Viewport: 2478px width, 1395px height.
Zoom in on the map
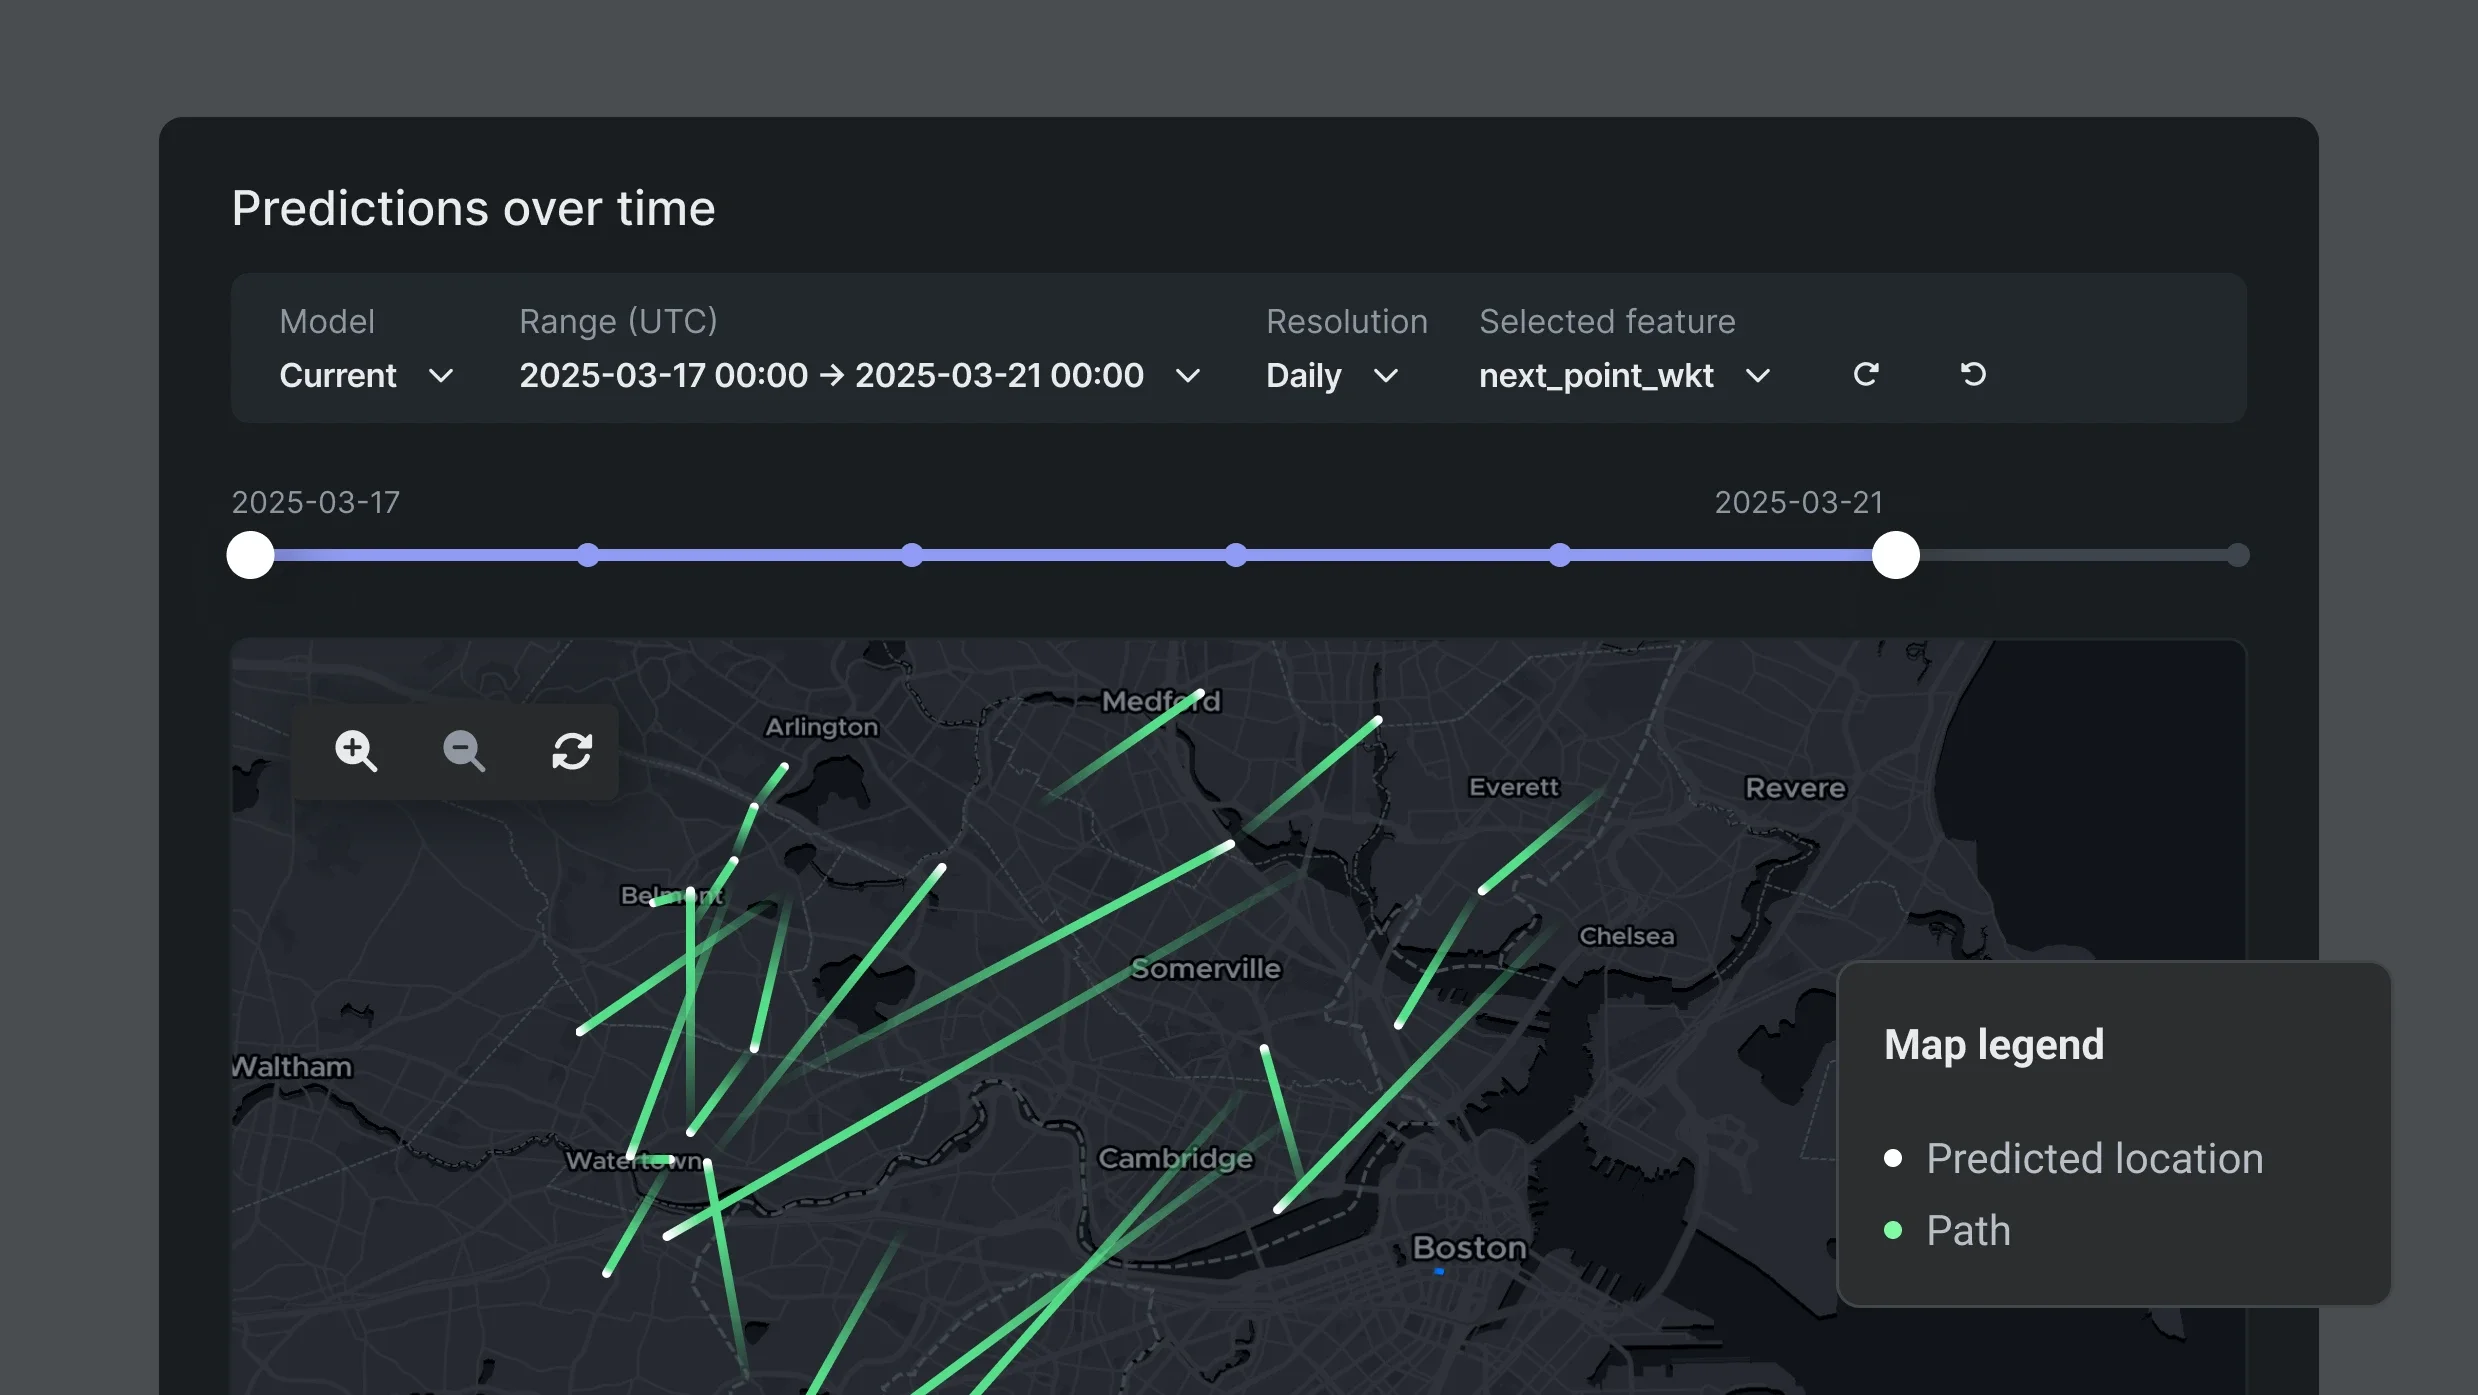click(356, 752)
